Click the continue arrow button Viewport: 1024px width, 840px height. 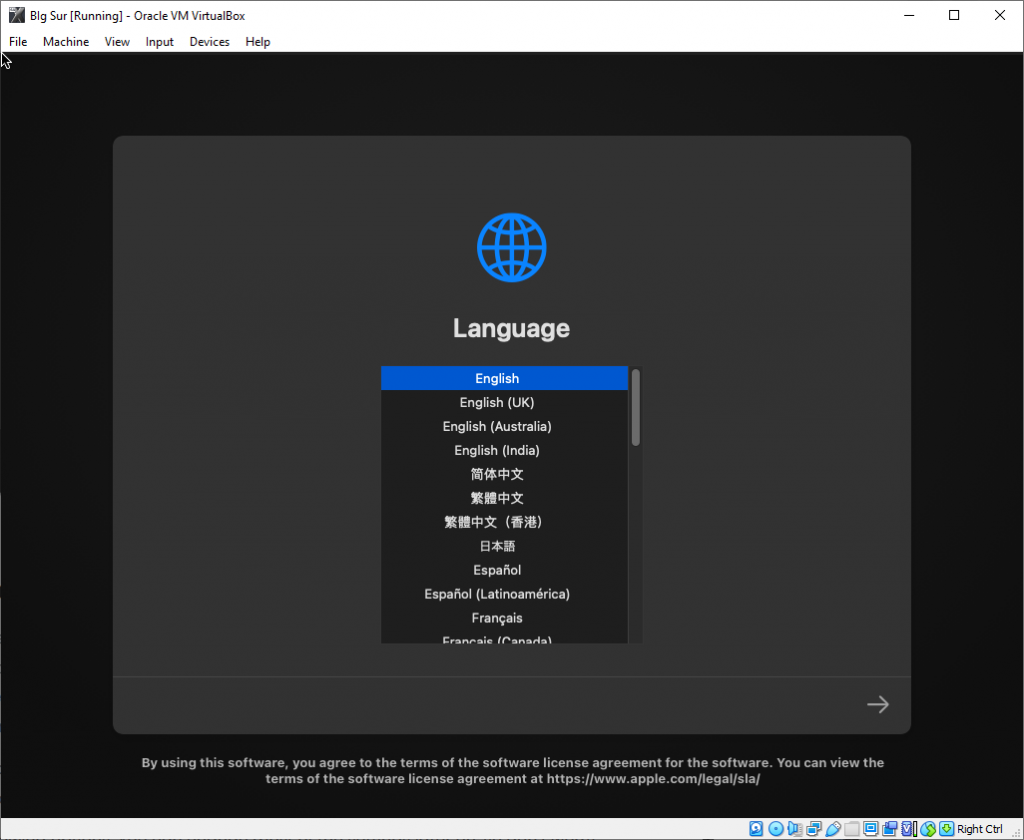877,704
